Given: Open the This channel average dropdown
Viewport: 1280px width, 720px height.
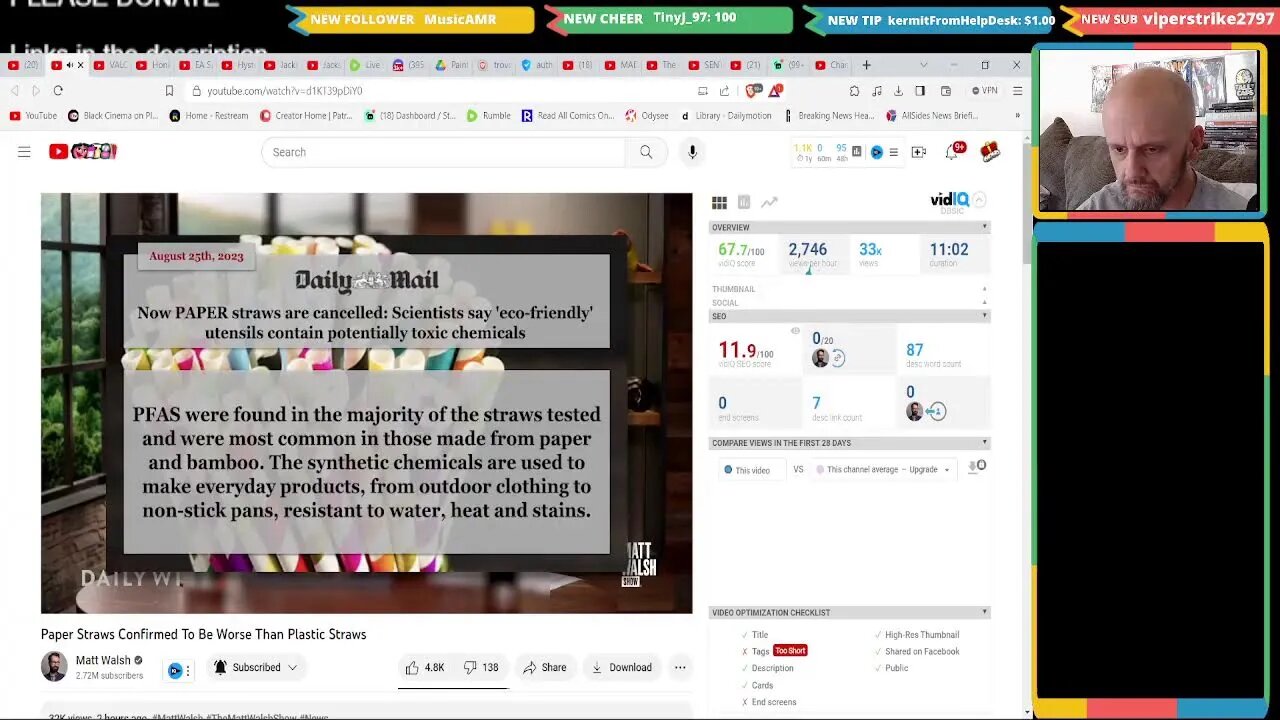Looking at the screenshot, I should coord(884,469).
